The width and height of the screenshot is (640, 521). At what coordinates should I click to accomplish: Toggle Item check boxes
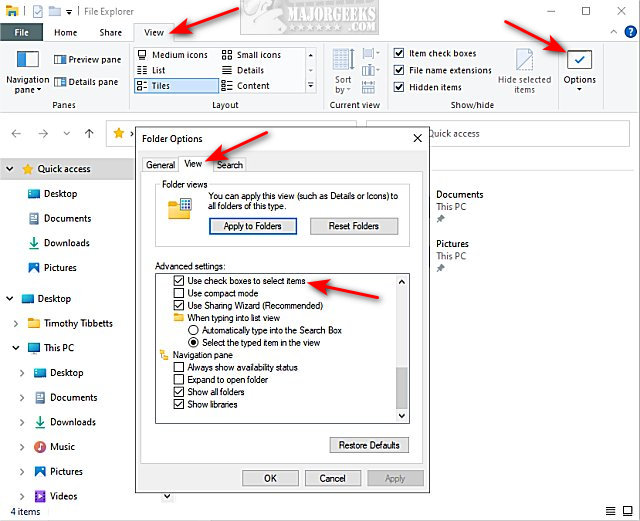(x=399, y=53)
